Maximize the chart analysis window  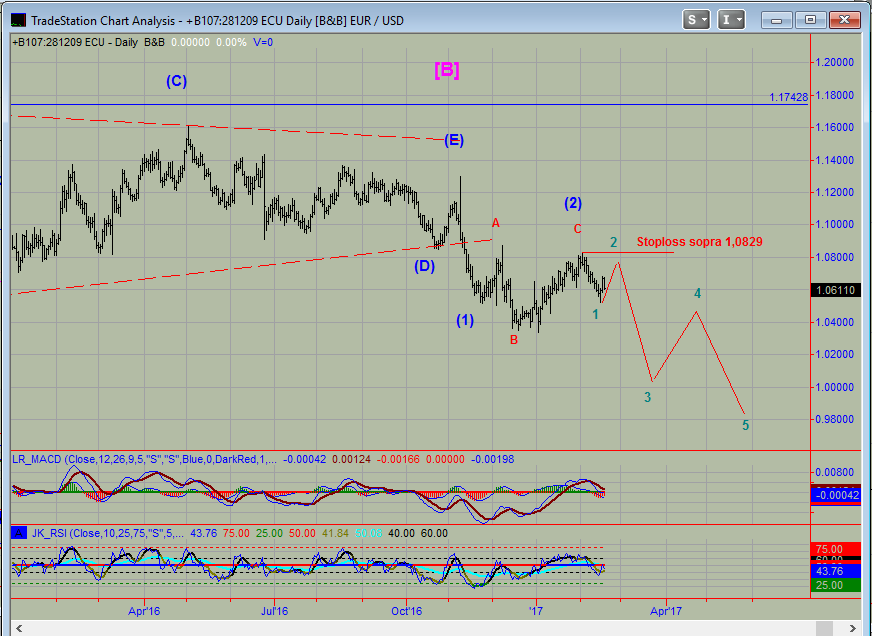809,19
